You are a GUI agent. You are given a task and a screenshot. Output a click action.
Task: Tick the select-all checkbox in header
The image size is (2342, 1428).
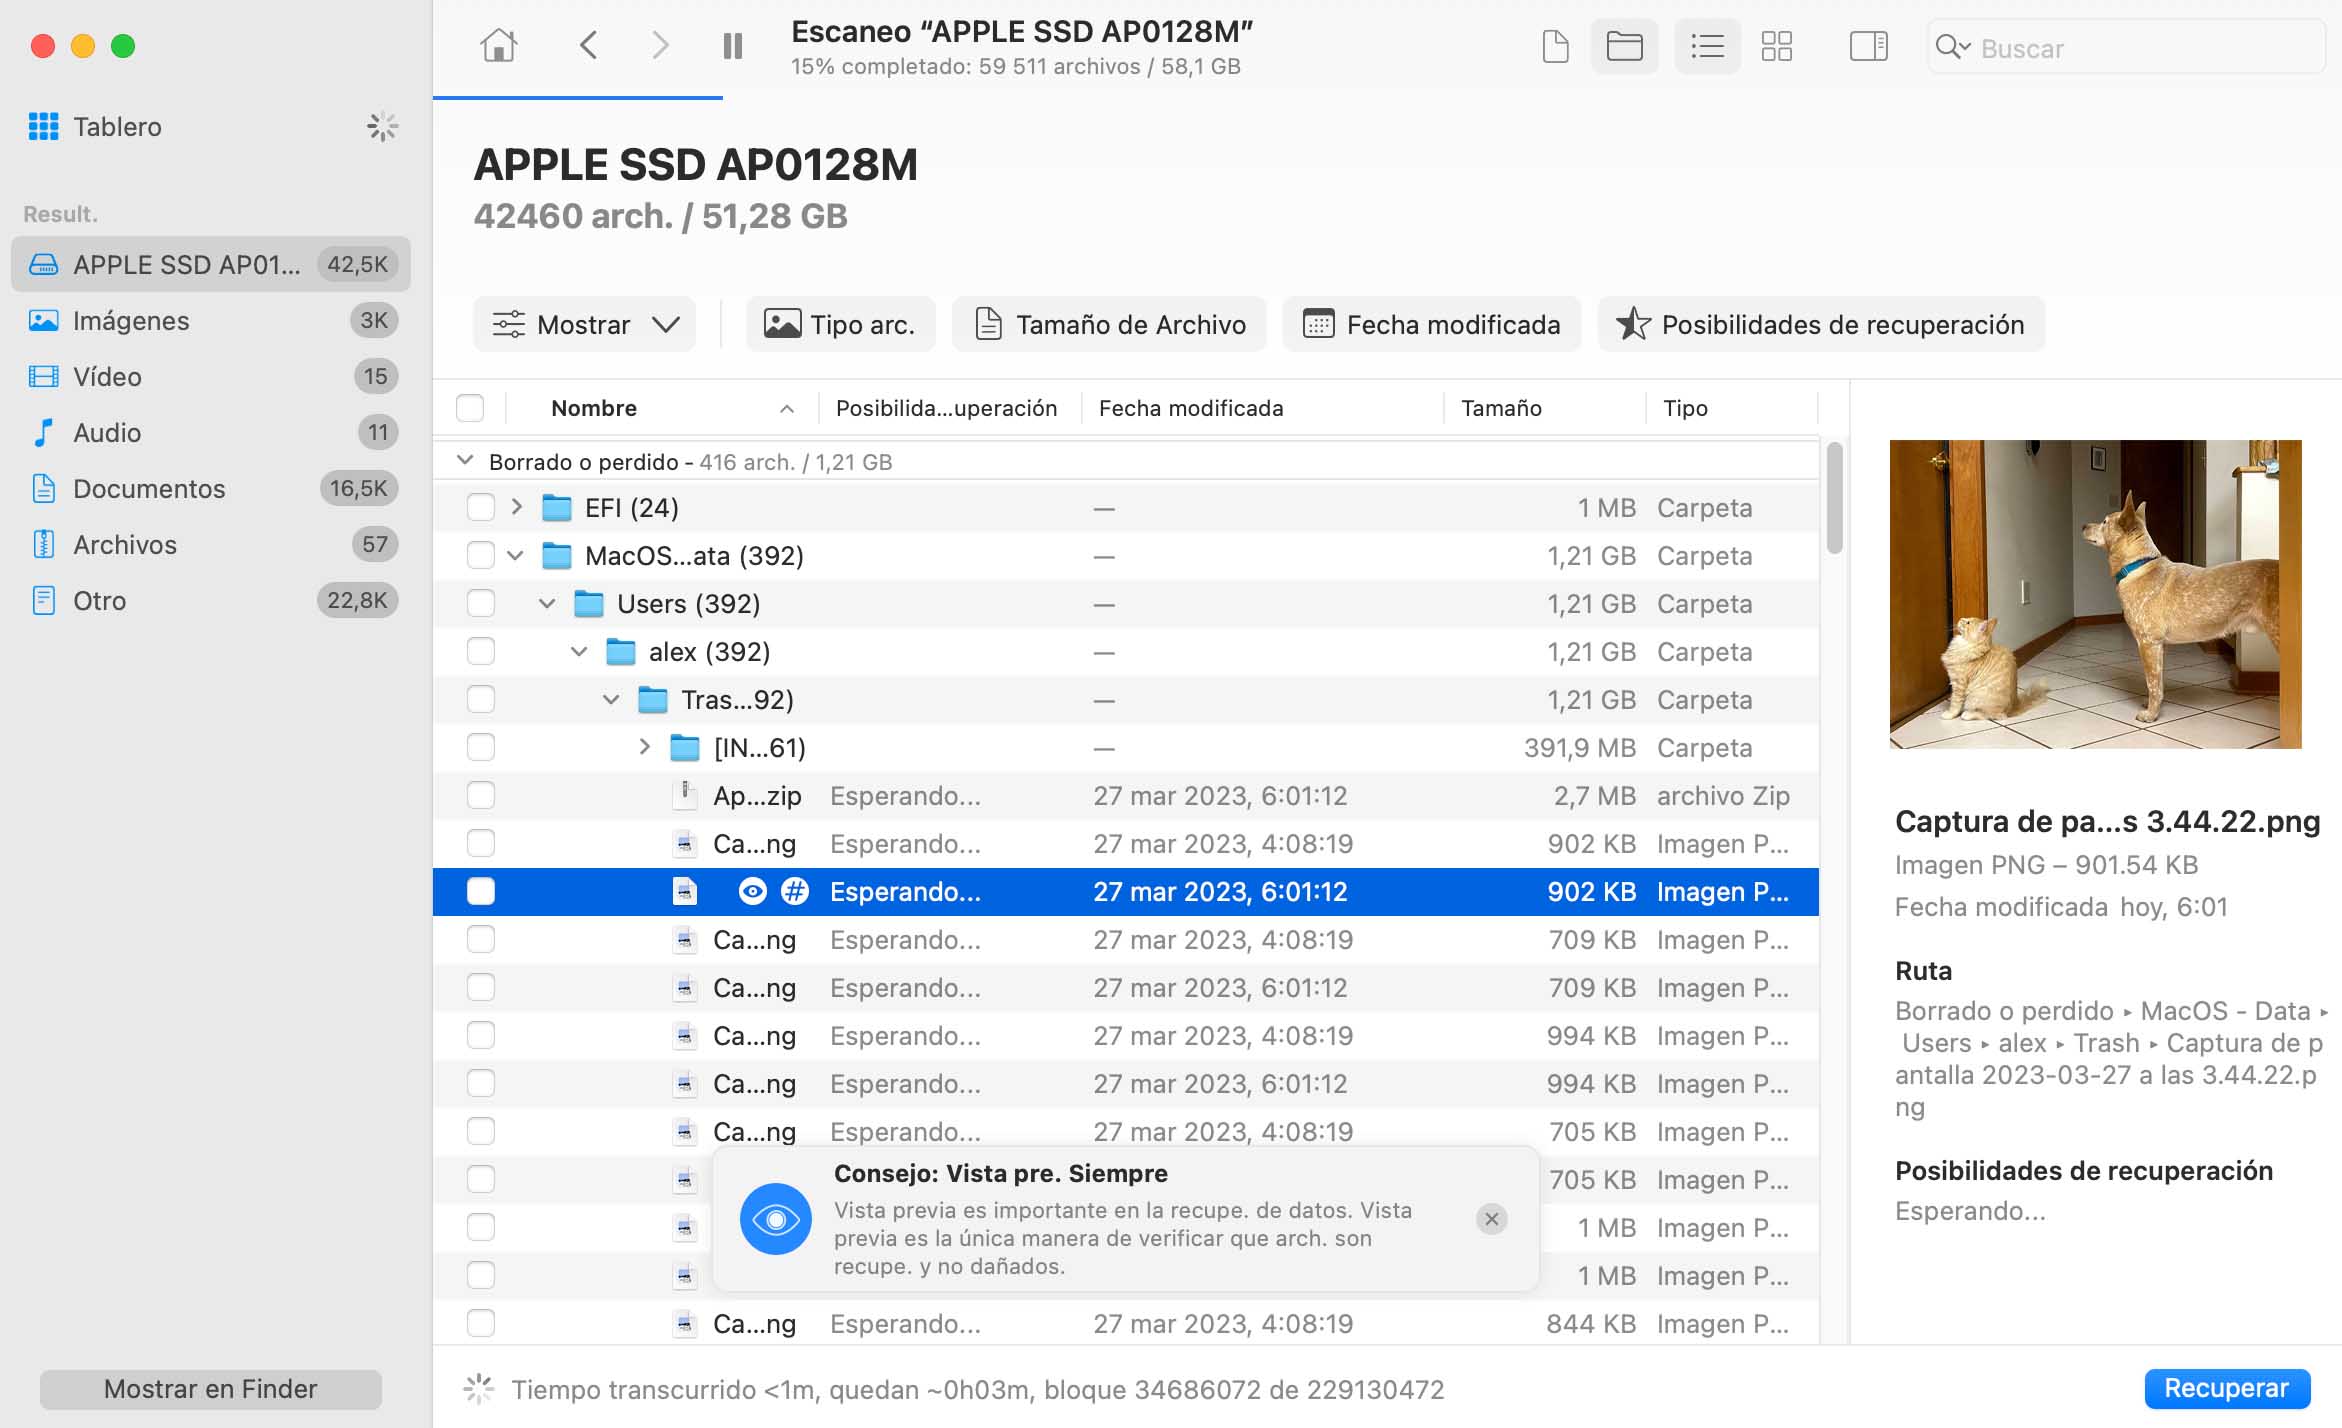[x=470, y=408]
